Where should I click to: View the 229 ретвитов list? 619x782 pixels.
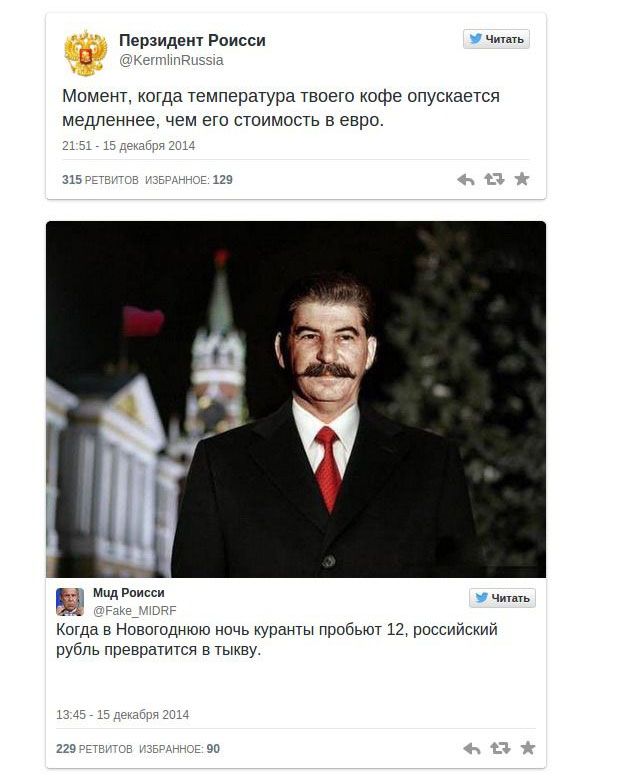point(94,749)
